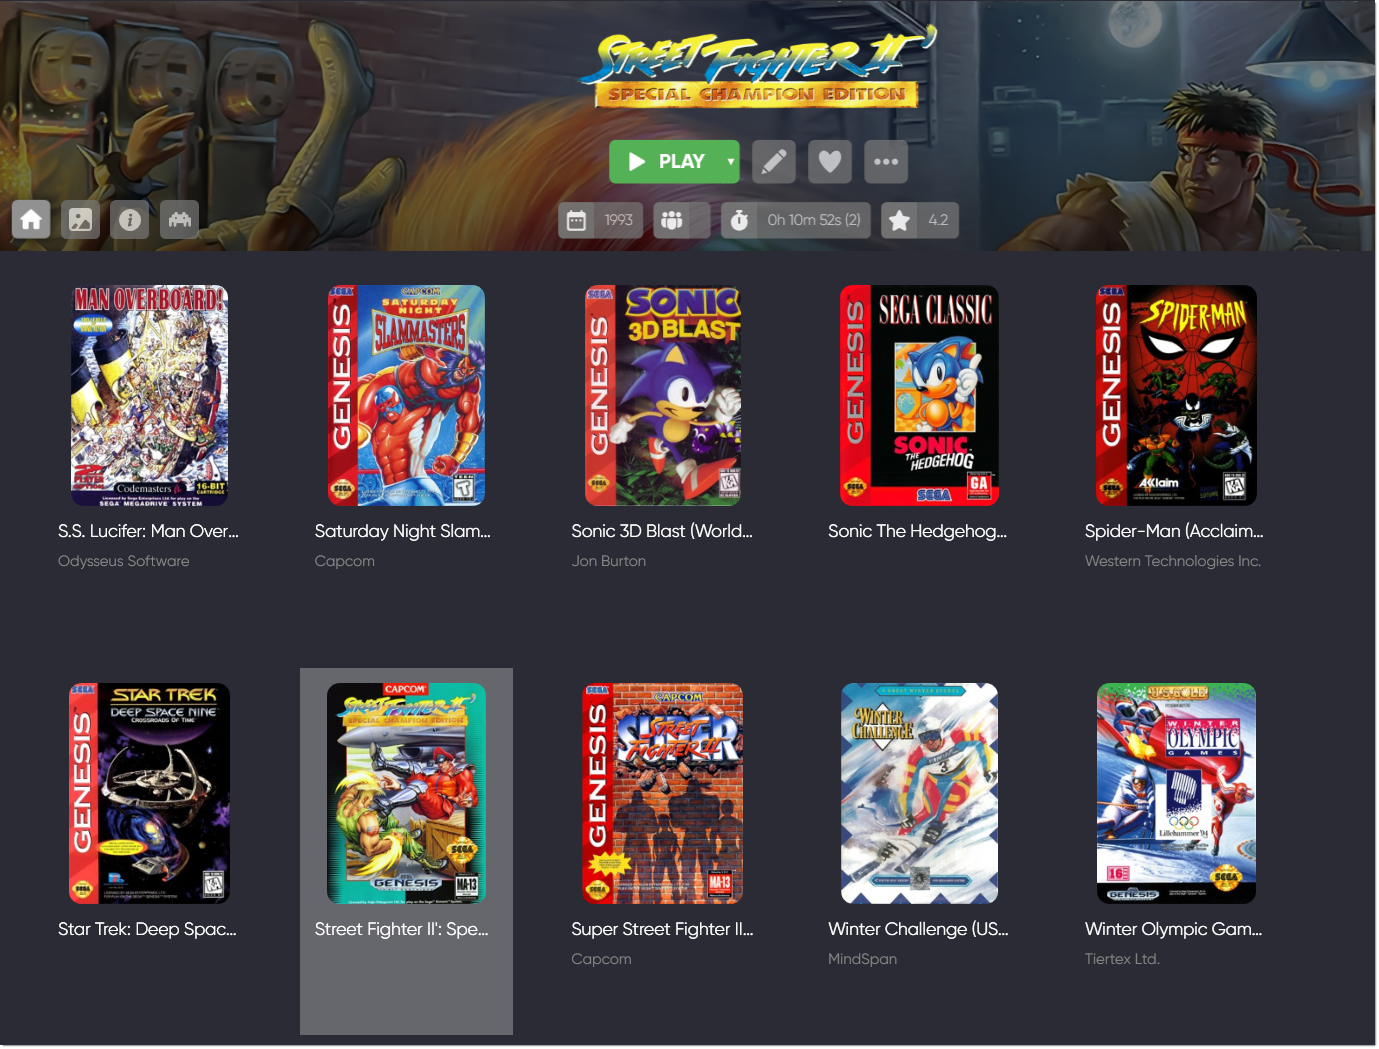
Task: Click Capcom under Saturday Night Slammasters
Action: click(x=344, y=561)
